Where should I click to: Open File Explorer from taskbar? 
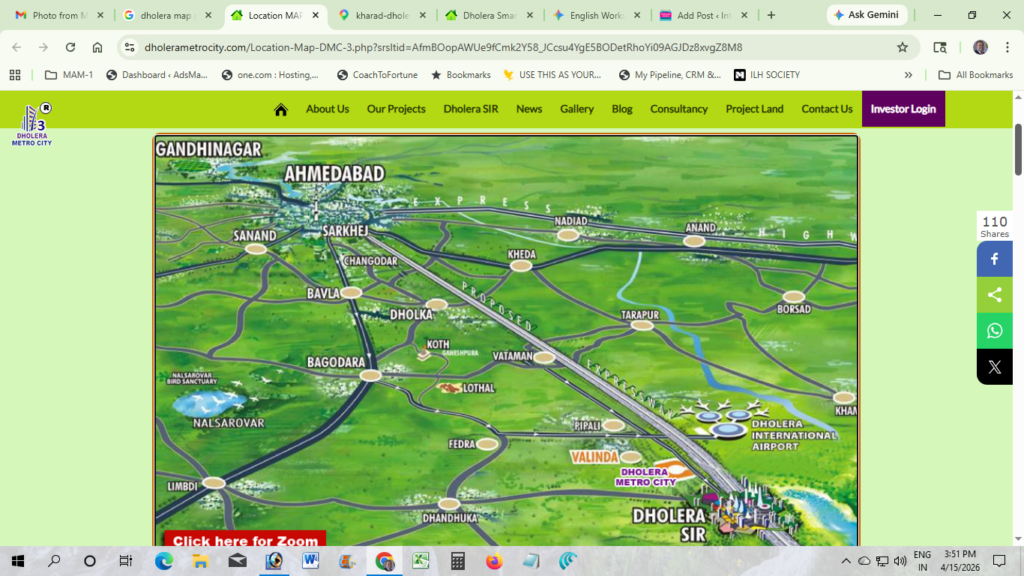pyautogui.click(x=200, y=561)
